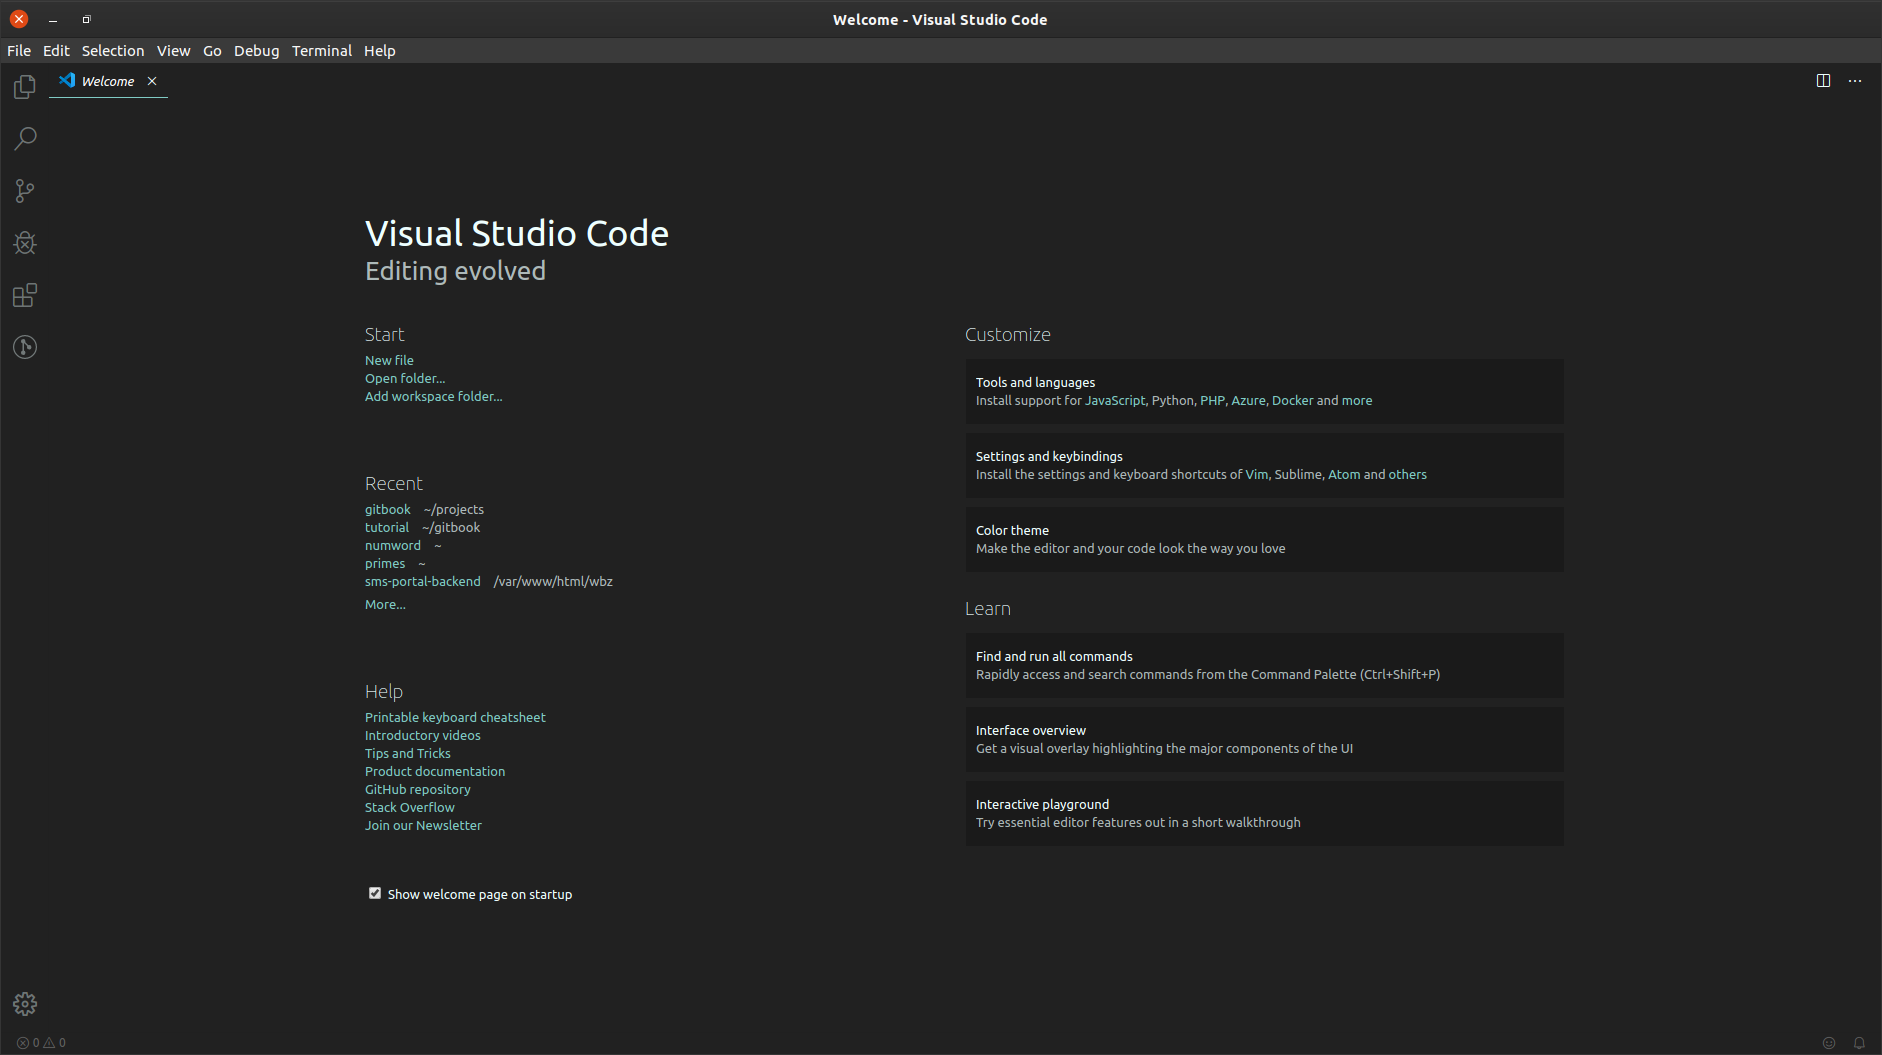This screenshot has width=1882, height=1055.
Task: Click Join our Newsletter link
Action: coord(423,825)
